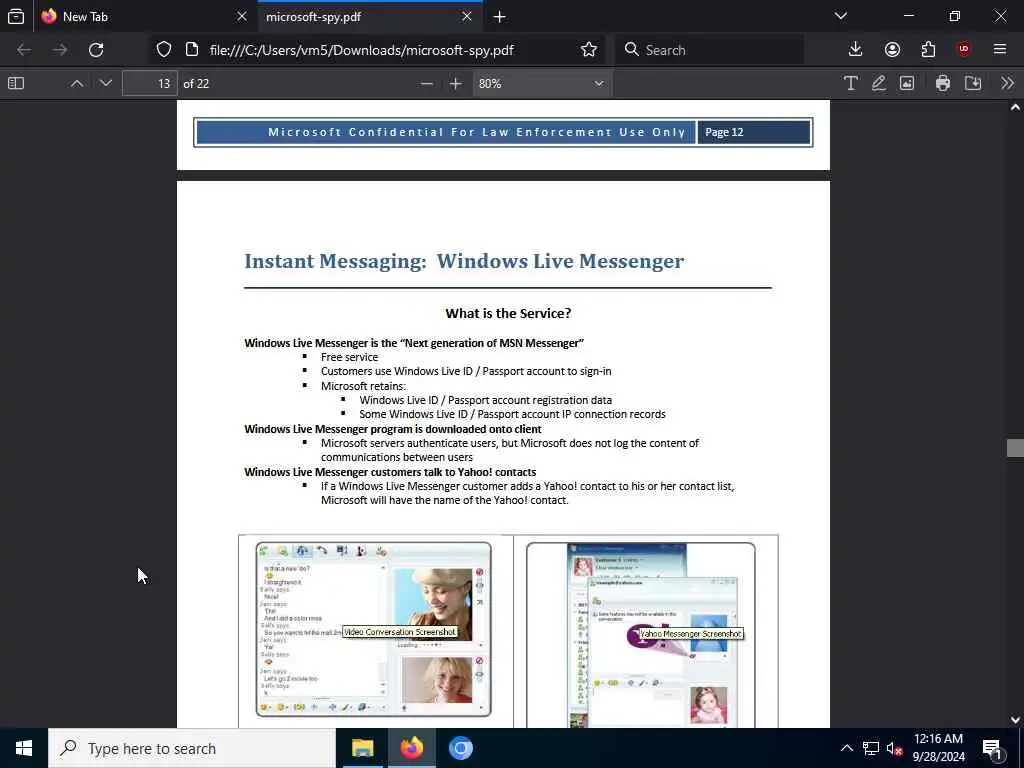This screenshot has width=1024, height=768.
Task: Select the add image tool
Action: tap(907, 84)
